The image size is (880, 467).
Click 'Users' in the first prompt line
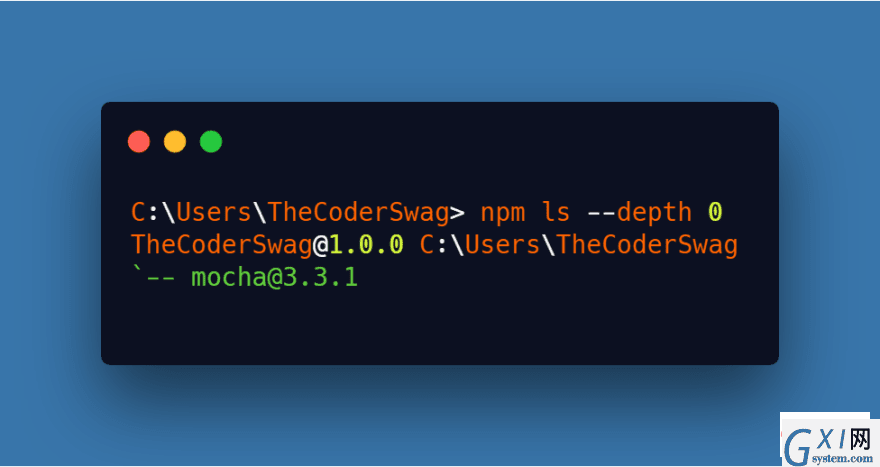point(213,212)
